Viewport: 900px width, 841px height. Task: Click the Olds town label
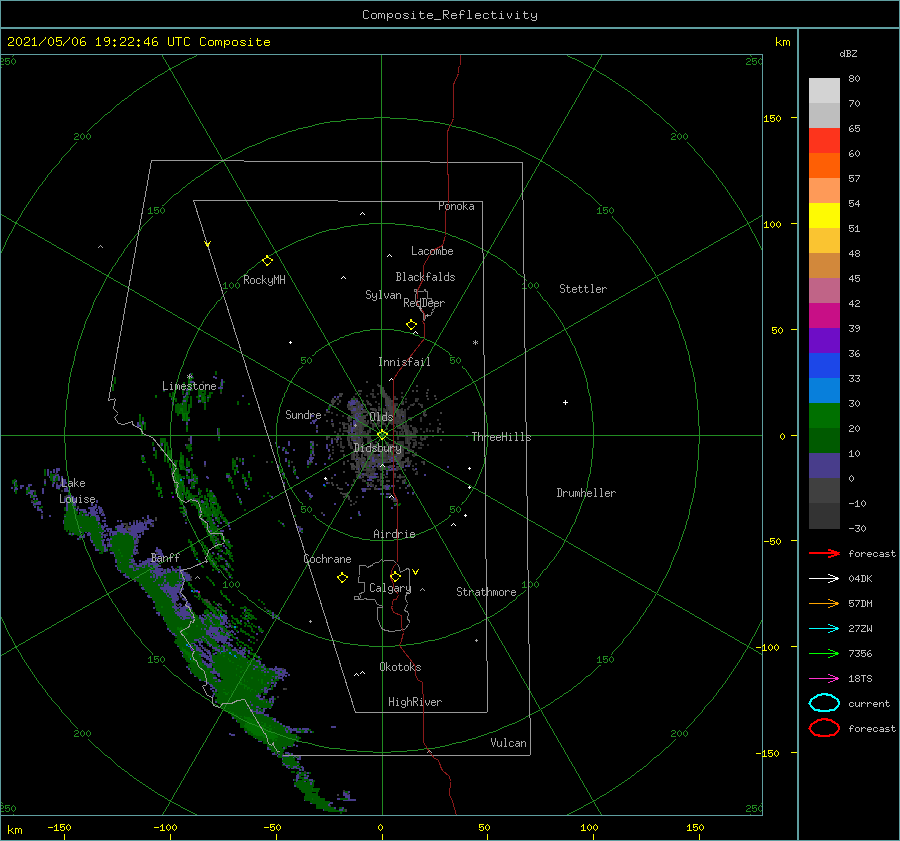coord(381,416)
